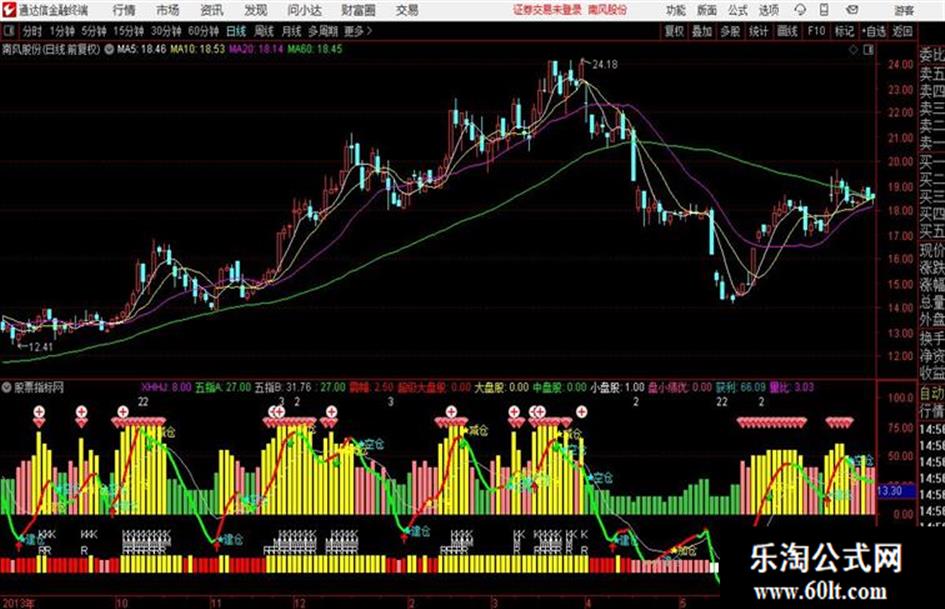Viewport: 945px width, 609px height.
Task: Open the 功能 menu
Action: 676,10
